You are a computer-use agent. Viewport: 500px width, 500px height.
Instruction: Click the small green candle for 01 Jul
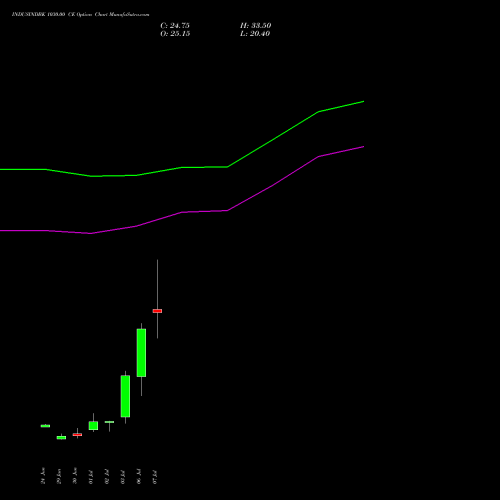pos(93,426)
